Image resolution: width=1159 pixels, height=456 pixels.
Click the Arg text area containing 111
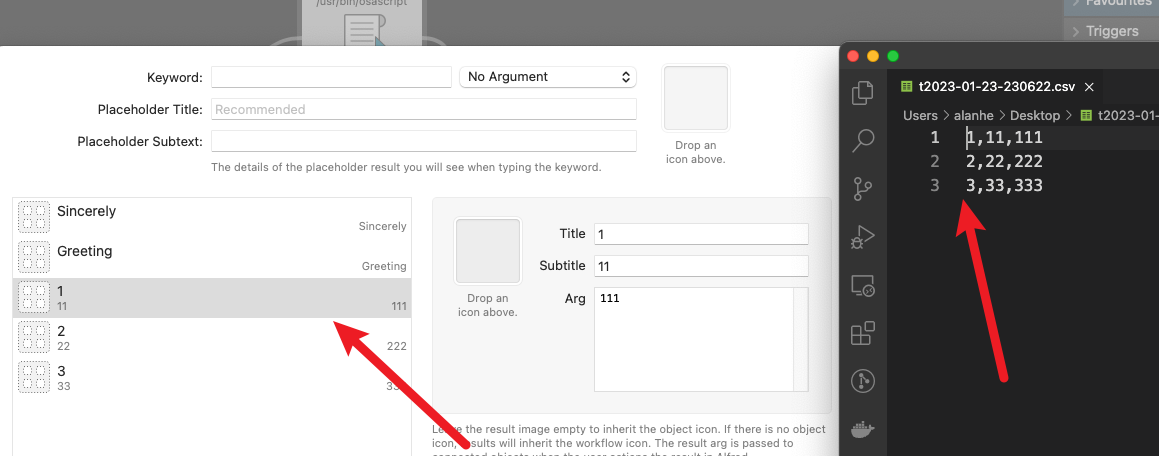pyautogui.click(x=693, y=339)
